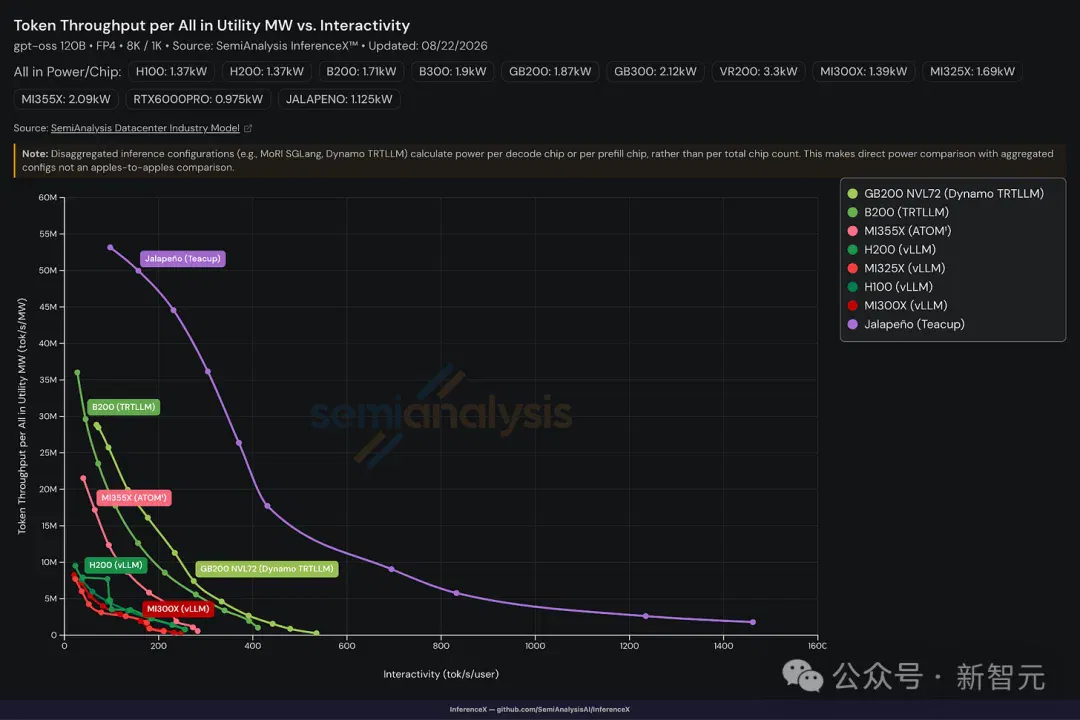
Task: Click the 'Interactivity (tok/s/user)' axis label
Action: click(441, 674)
